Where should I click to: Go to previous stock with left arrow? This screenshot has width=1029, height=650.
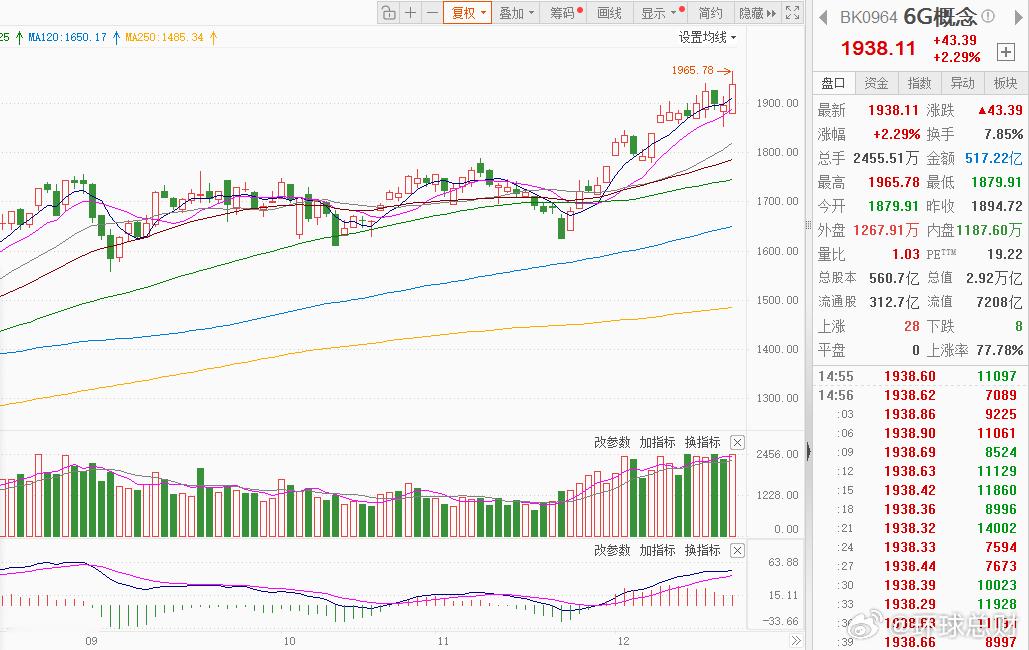click(823, 17)
